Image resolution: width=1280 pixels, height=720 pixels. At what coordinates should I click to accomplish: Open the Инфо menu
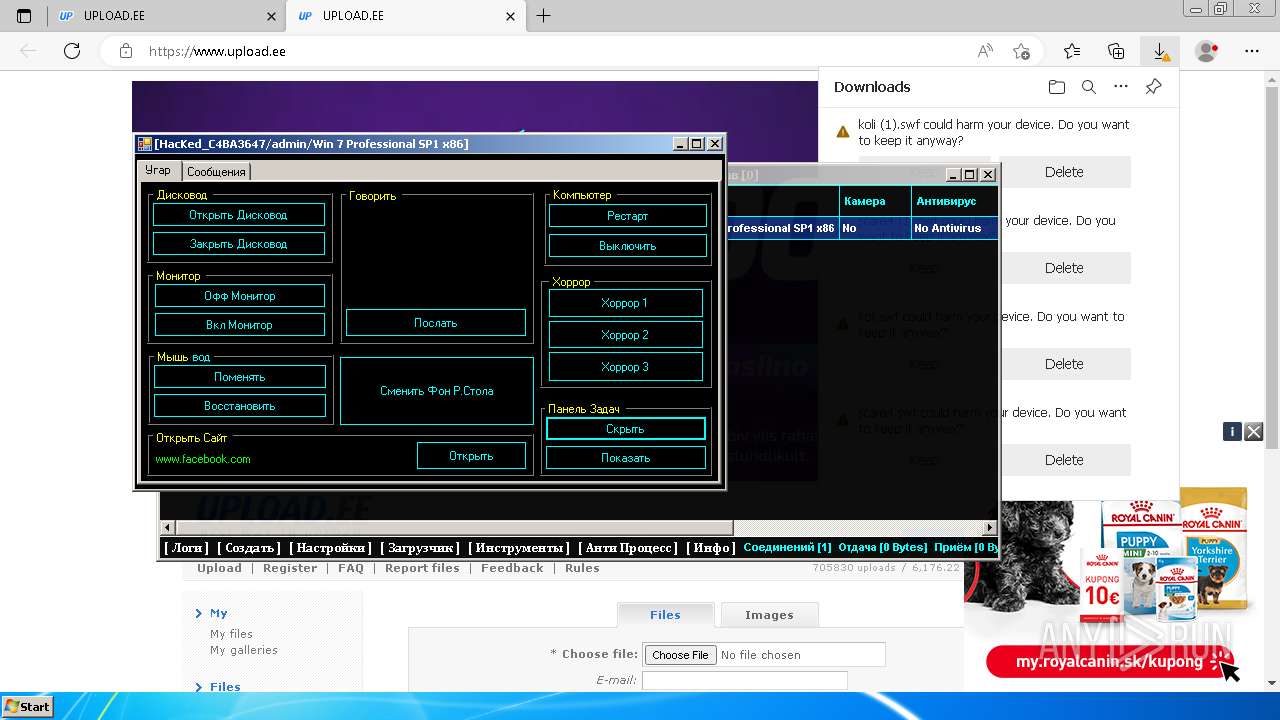pyautogui.click(x=711, y=548)
